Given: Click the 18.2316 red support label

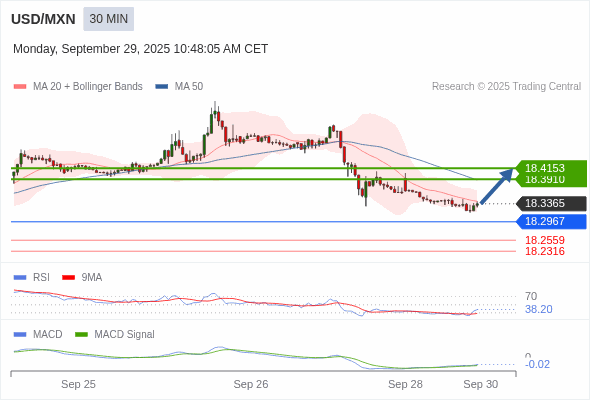Looking at the screenshot, I should click(545, 251).
